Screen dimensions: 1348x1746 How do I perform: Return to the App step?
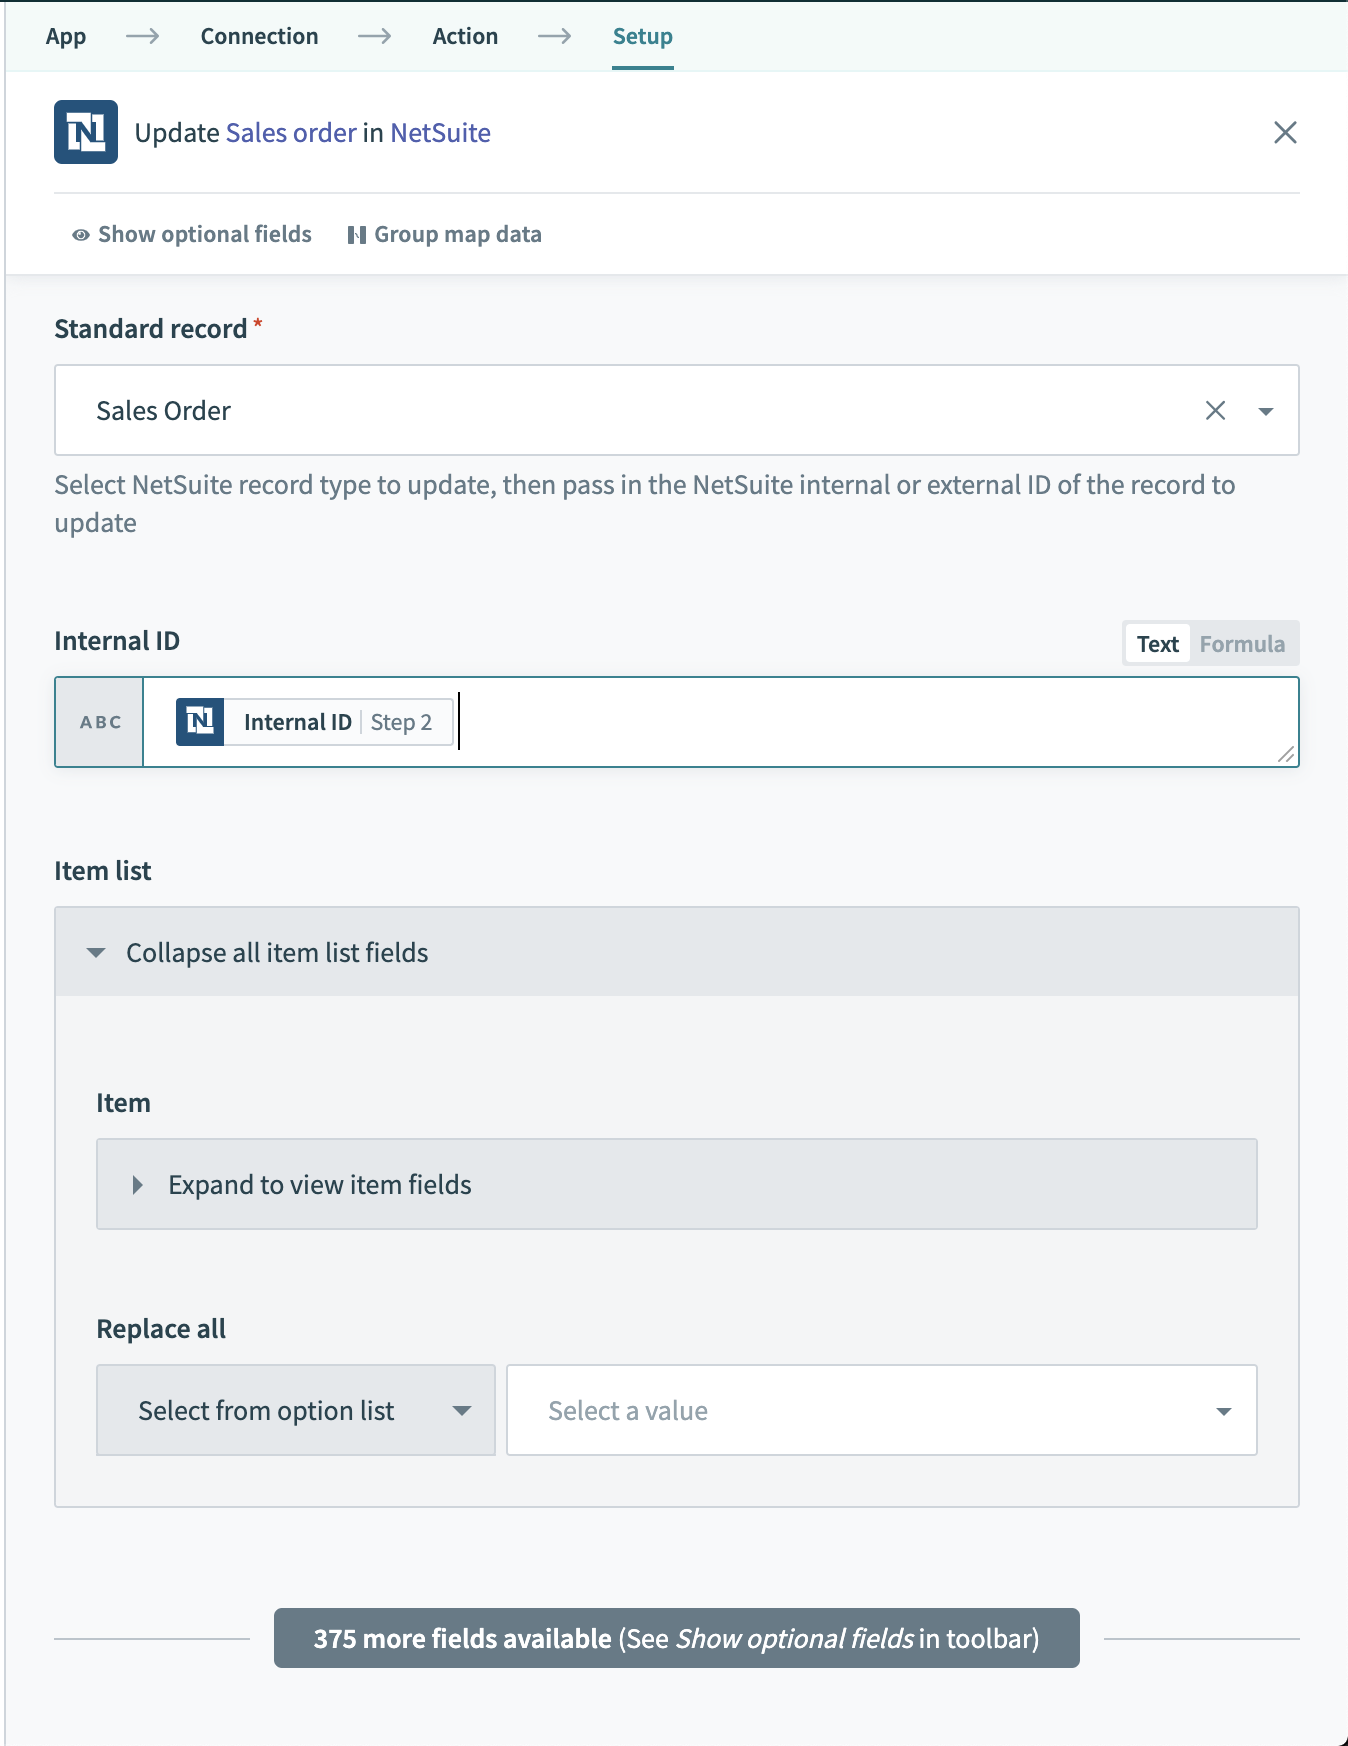pos(65,36)
